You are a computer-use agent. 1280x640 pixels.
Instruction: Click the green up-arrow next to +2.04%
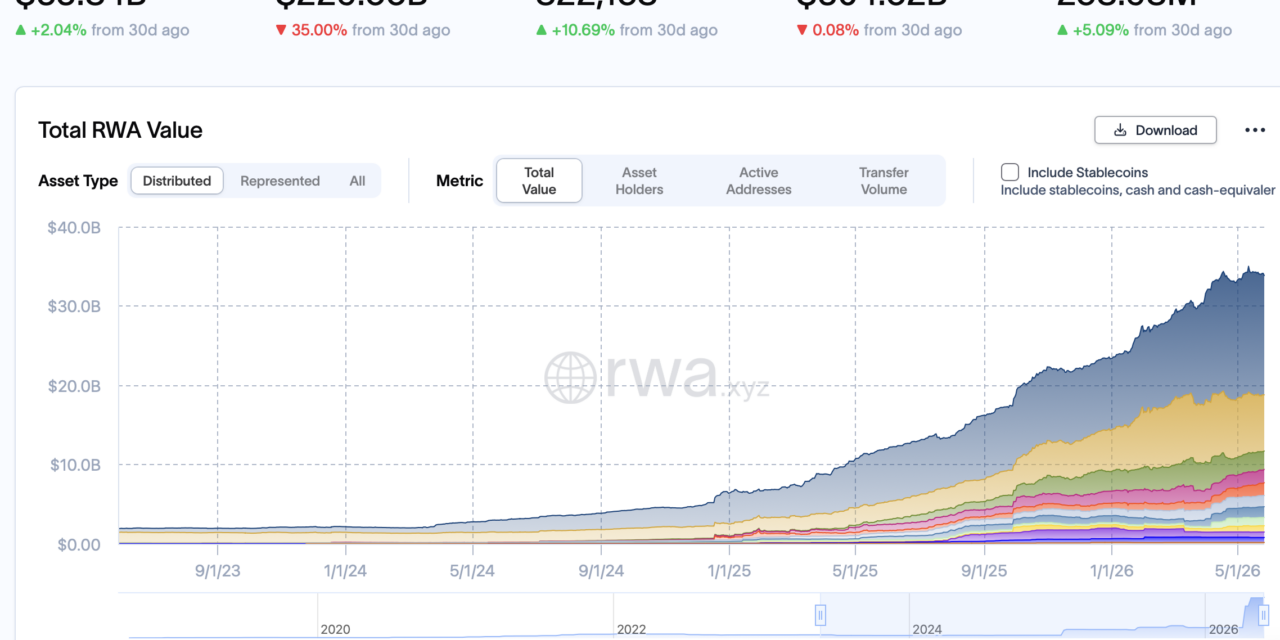(x=21, y=30)
